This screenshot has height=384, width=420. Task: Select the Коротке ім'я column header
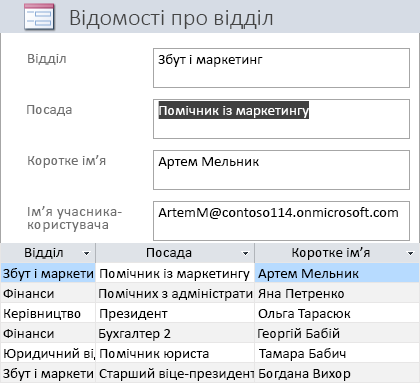[337, 253]
